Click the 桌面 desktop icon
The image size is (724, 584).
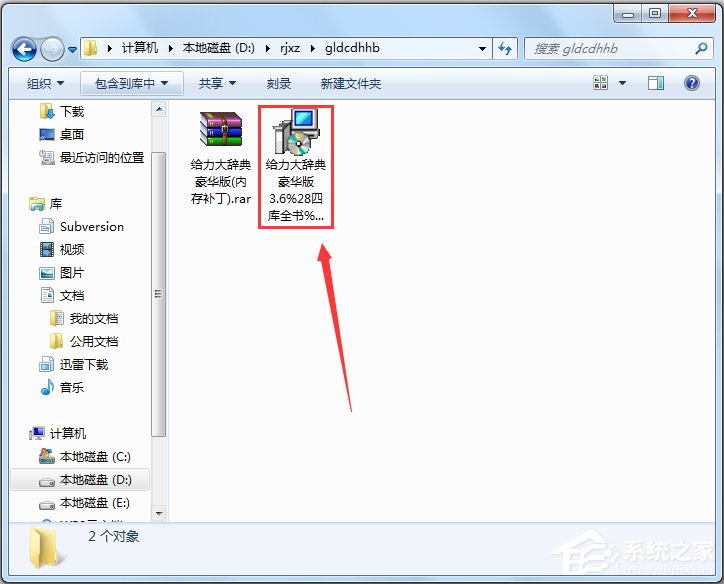click(x=47, y=134)
